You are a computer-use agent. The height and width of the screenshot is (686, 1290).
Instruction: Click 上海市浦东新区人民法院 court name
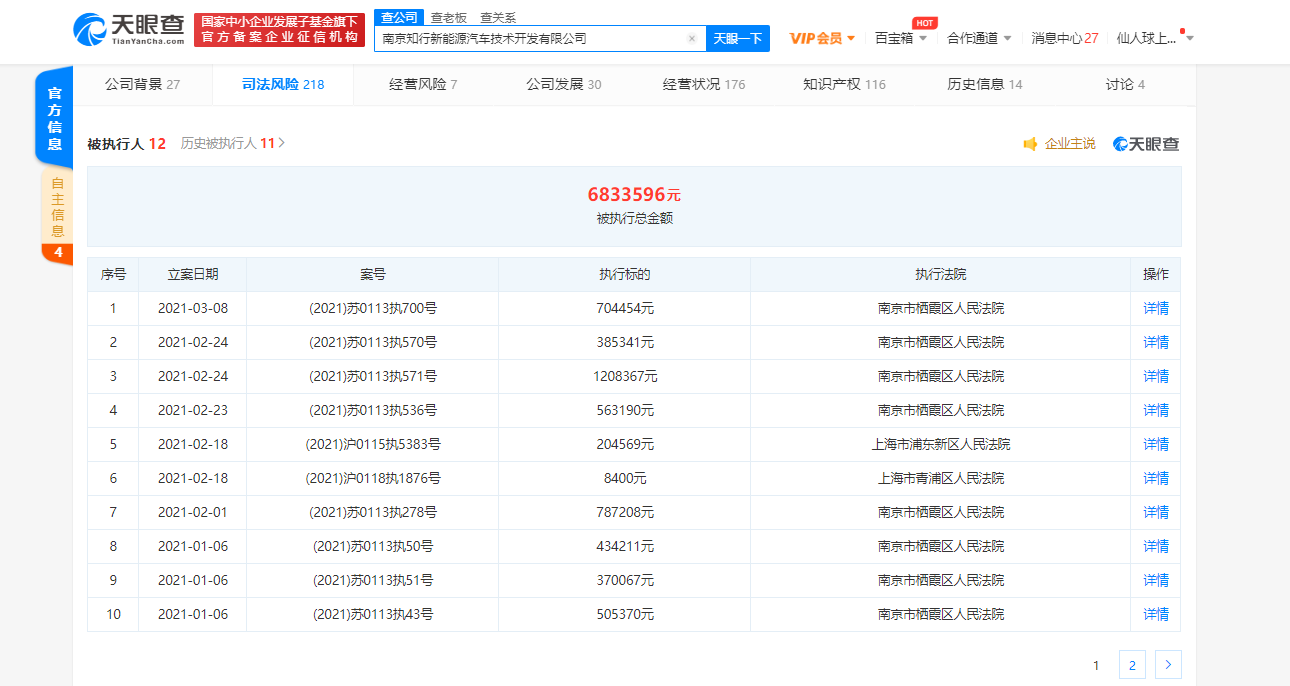(x=941, y=445)
